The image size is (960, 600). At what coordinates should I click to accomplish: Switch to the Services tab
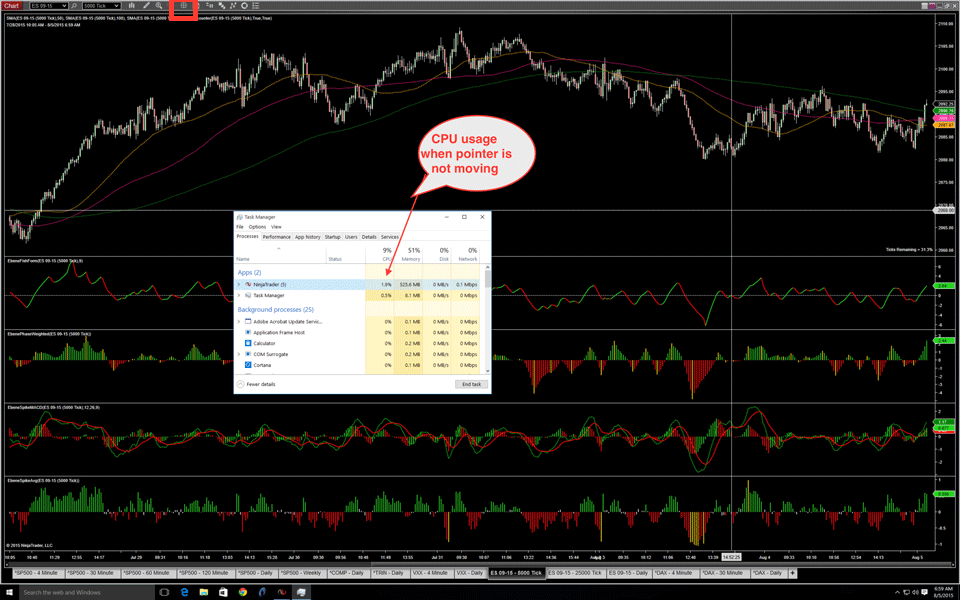pyautogui.click(x=389, y=237)
